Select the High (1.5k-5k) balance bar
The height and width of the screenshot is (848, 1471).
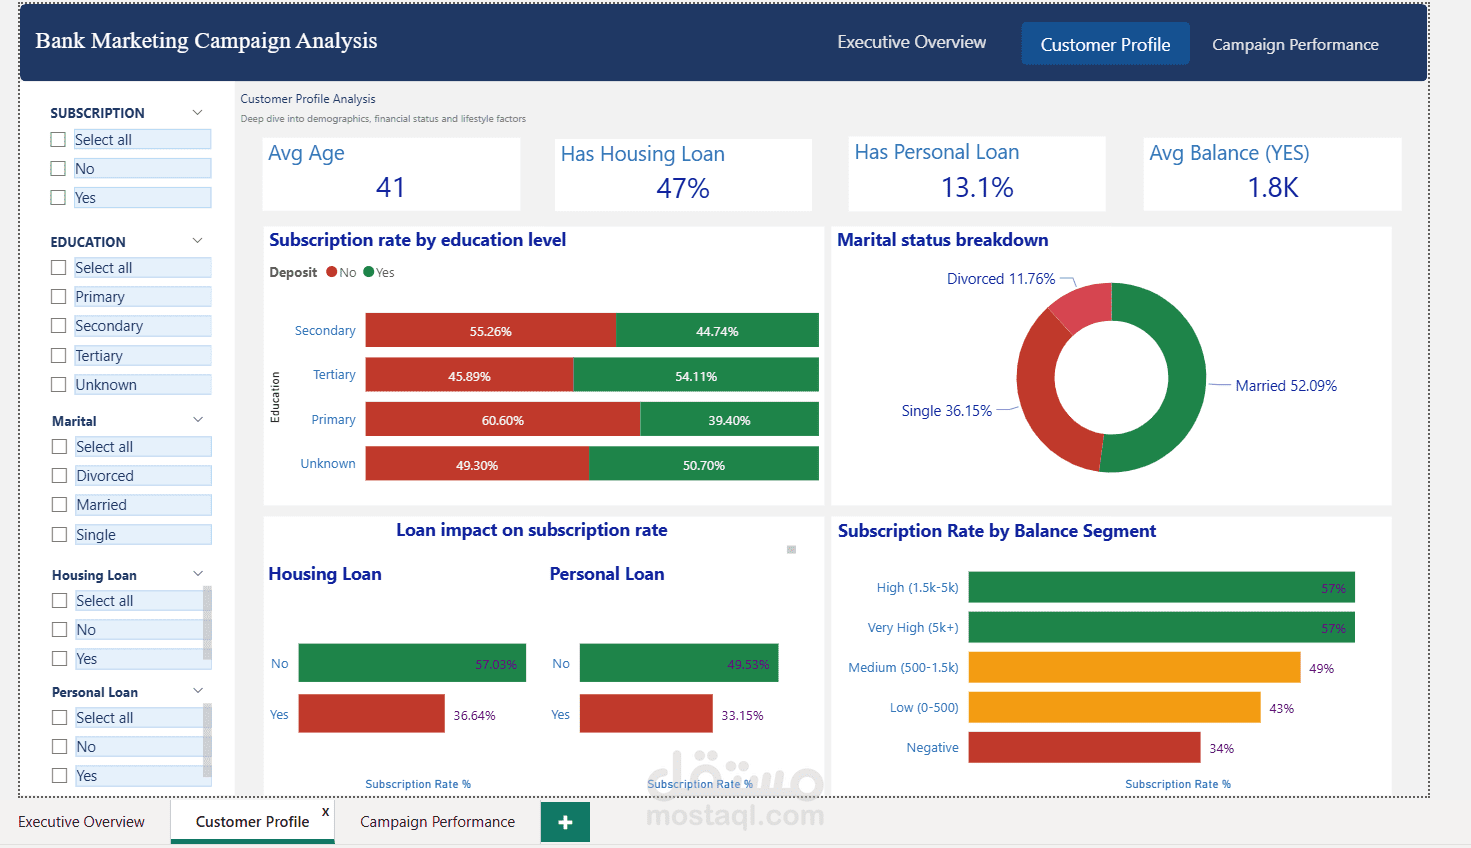pos(1161,588)
